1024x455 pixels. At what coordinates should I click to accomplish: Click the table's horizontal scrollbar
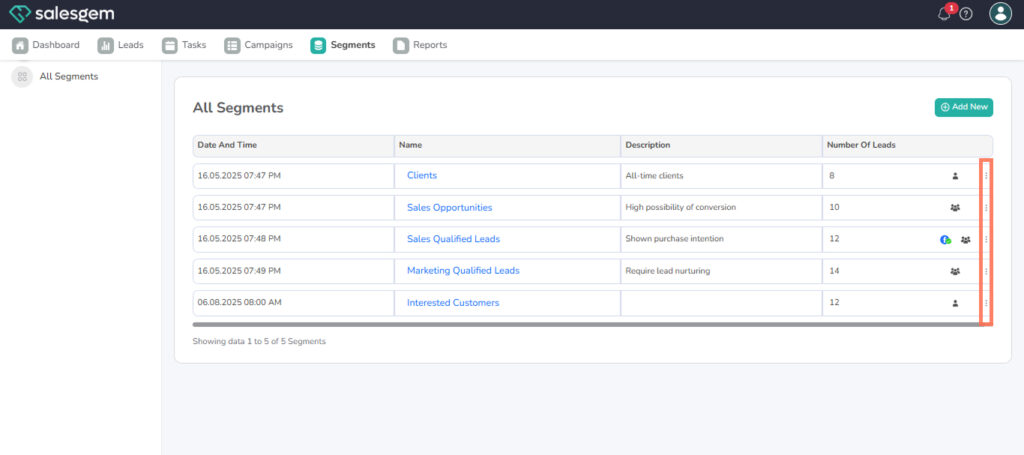pyautogui.click(x=585, y=324)
